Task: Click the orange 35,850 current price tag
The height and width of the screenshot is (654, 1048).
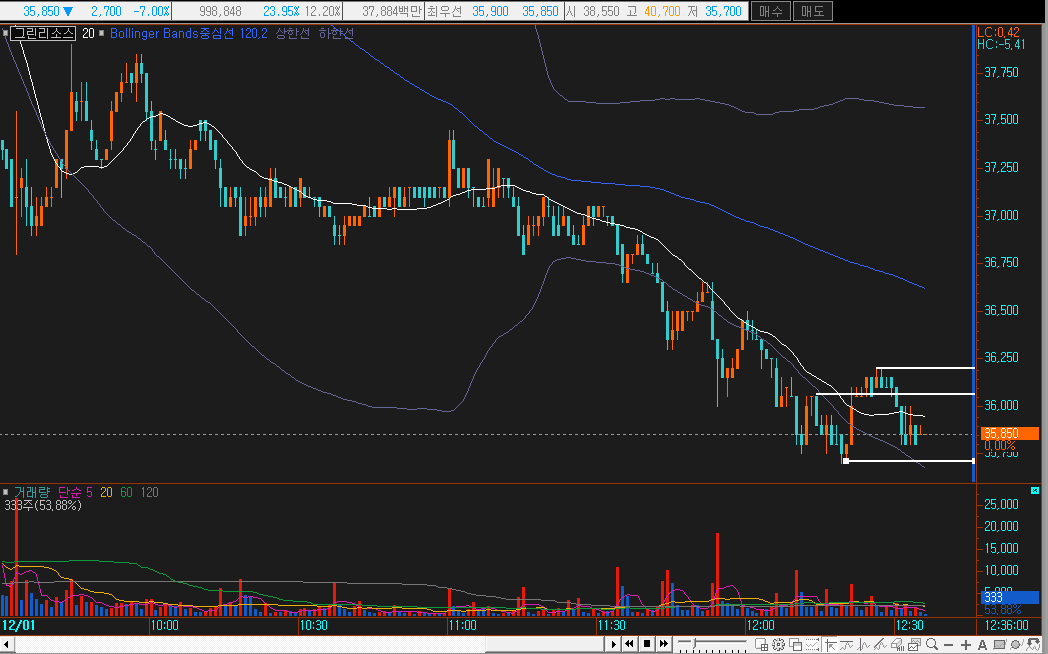Action: tap(1010, 434)
